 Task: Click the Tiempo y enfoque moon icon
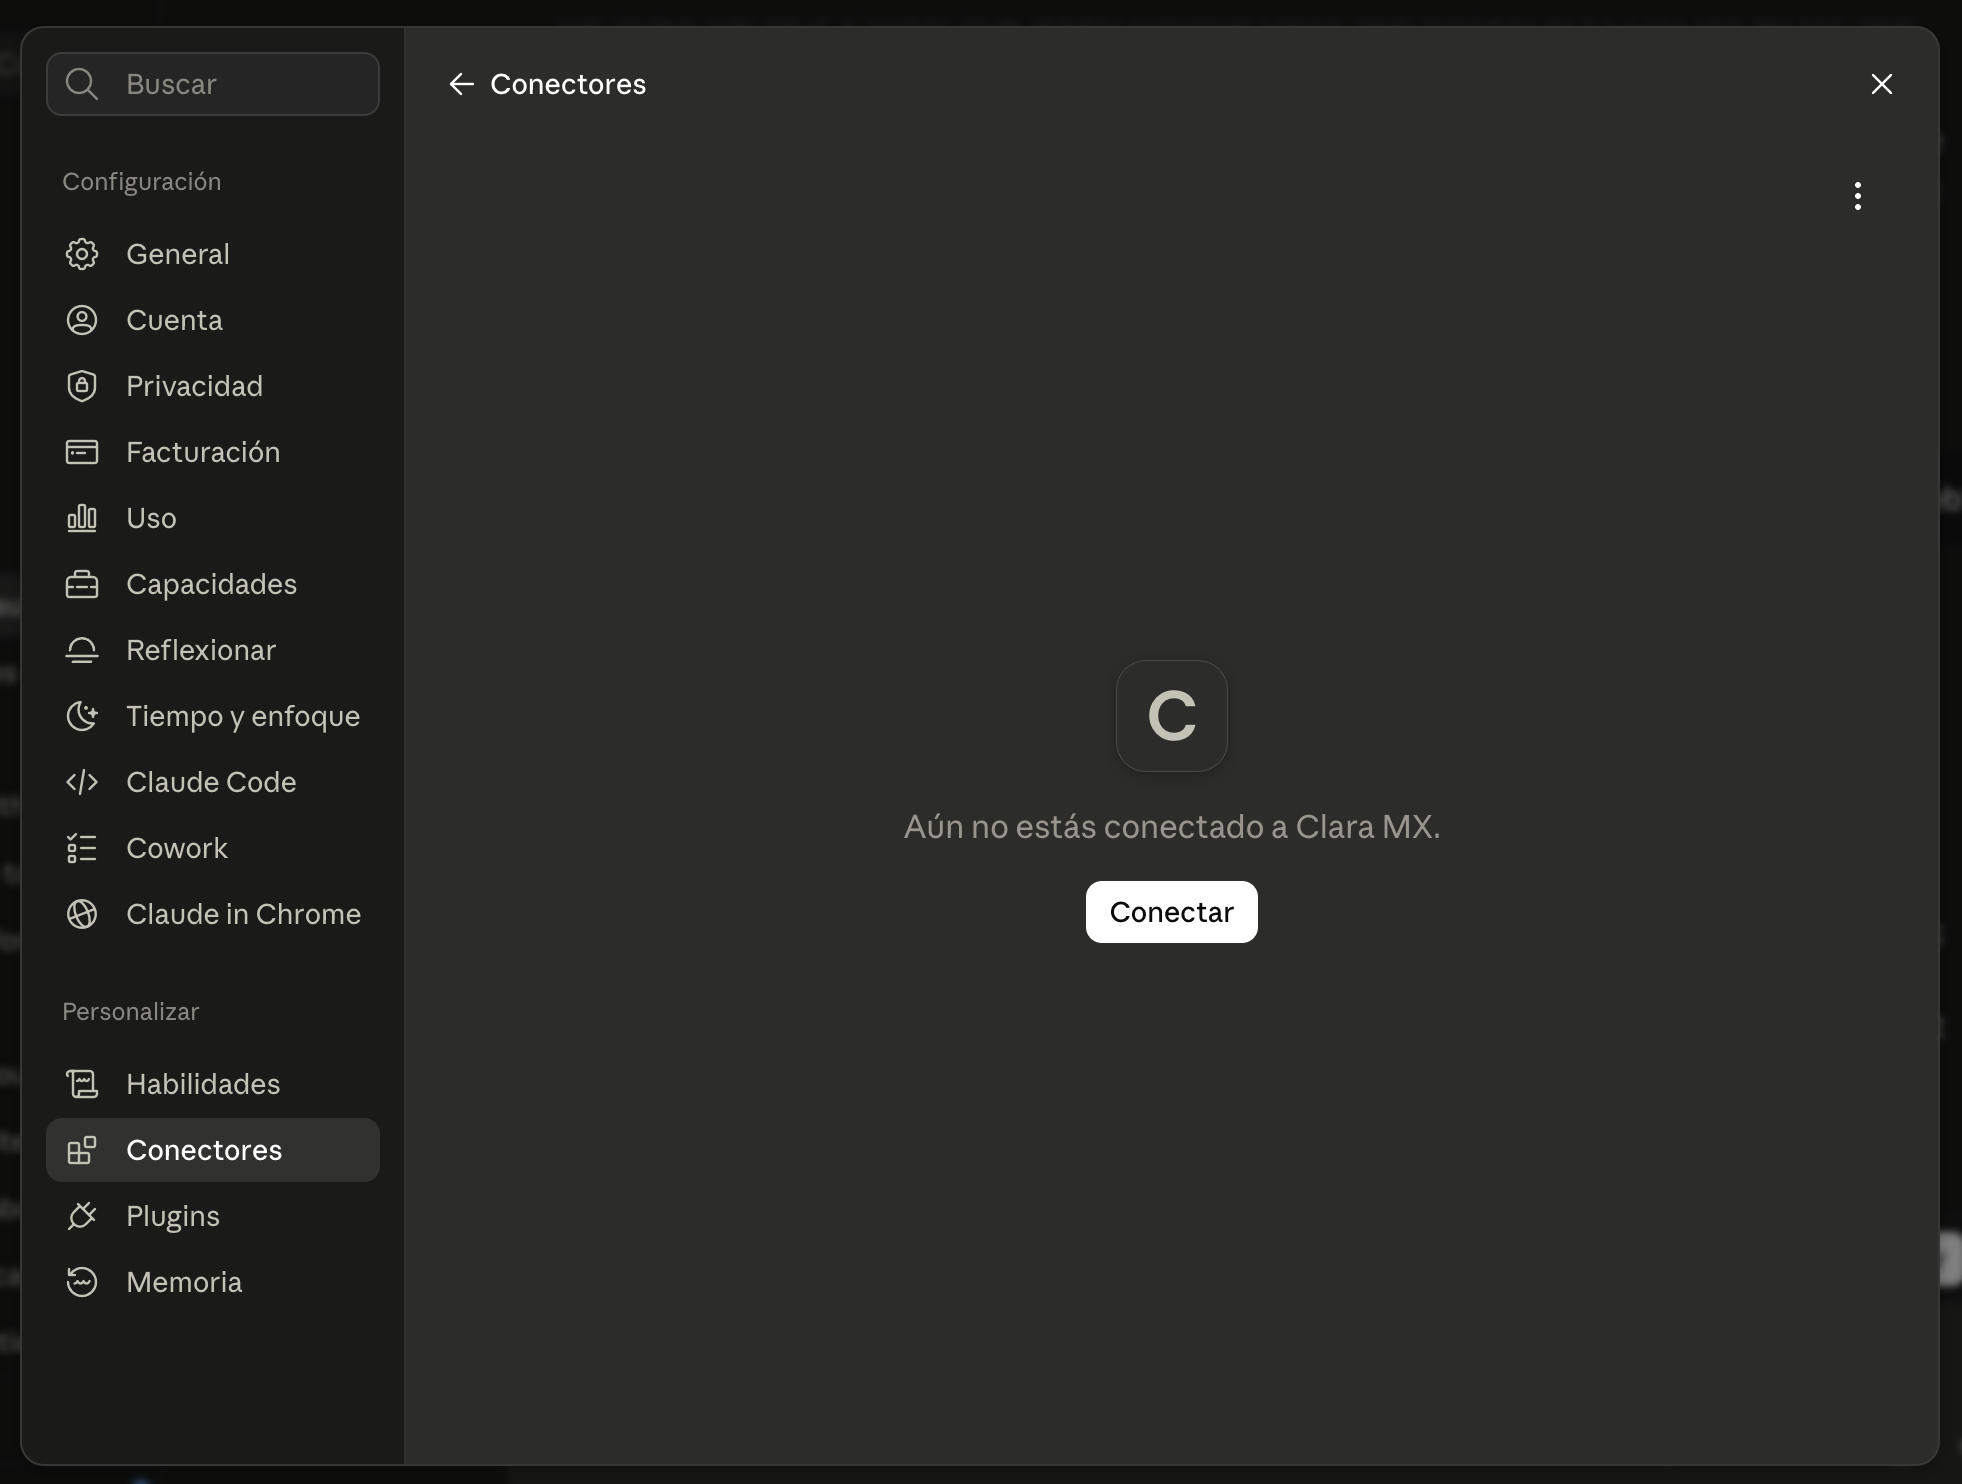[82, 716]
